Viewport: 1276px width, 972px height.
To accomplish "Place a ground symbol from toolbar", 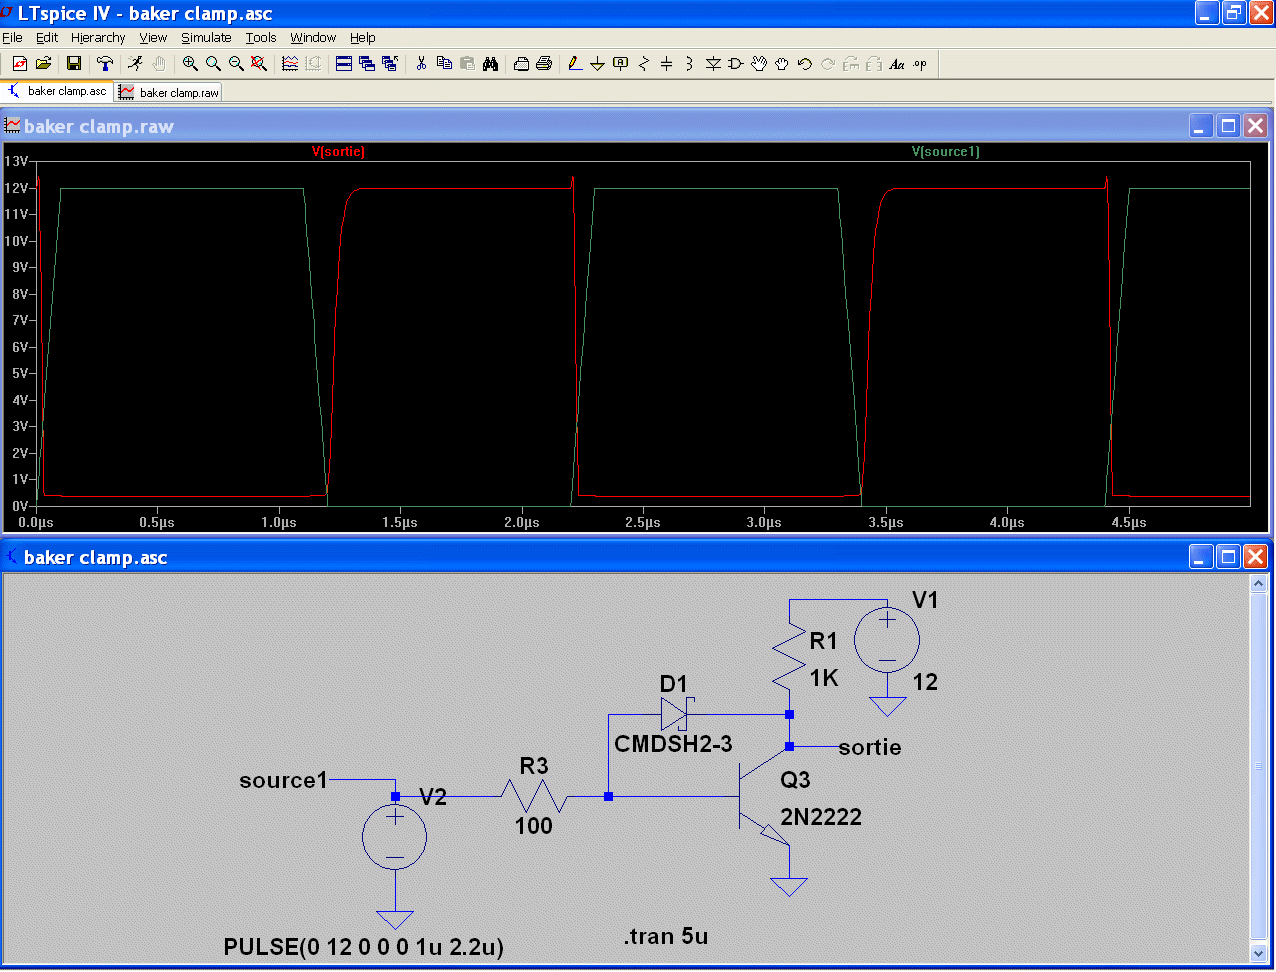I will coord(597,64).
